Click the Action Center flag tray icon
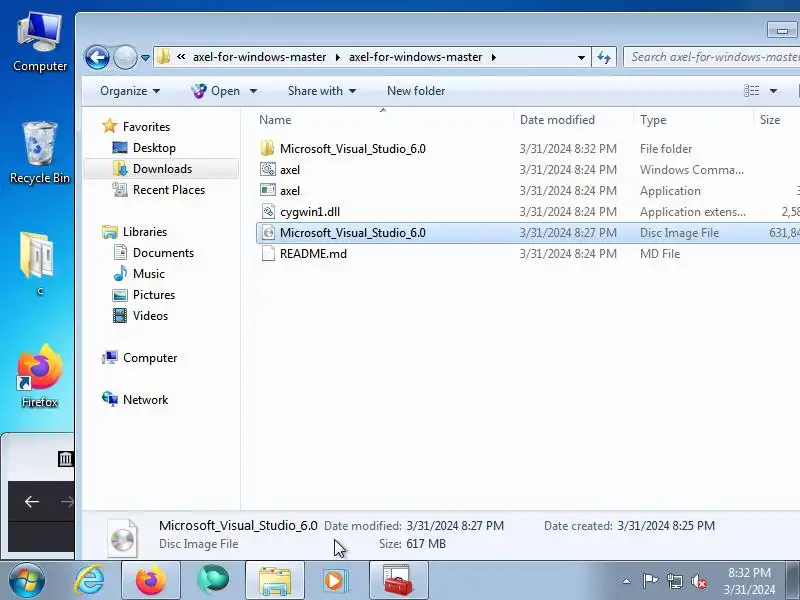The width and height of the screenshot is (800, 600). [x=650, y=581]
